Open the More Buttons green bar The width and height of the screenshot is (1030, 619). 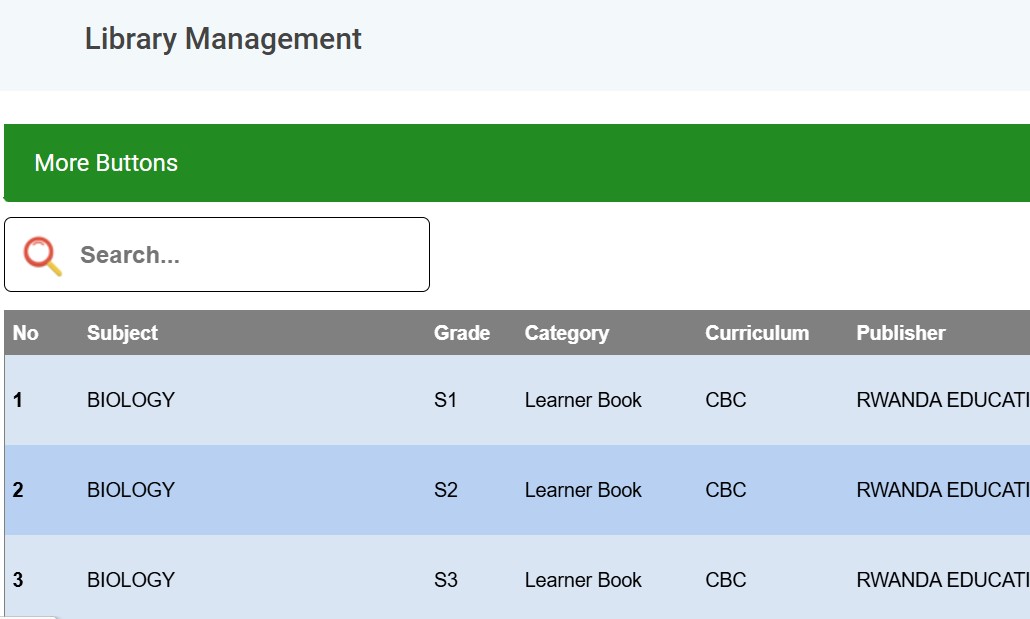tap(517, 163)
